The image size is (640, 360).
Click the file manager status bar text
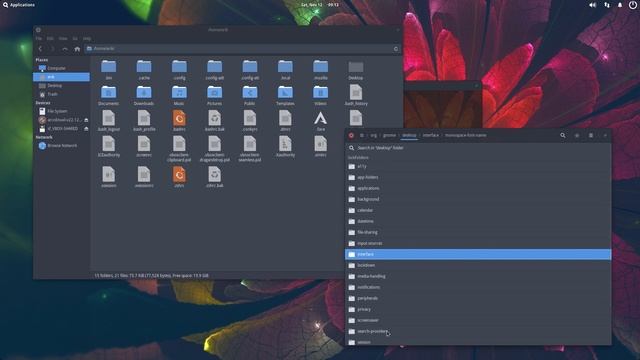click(151, 276)
